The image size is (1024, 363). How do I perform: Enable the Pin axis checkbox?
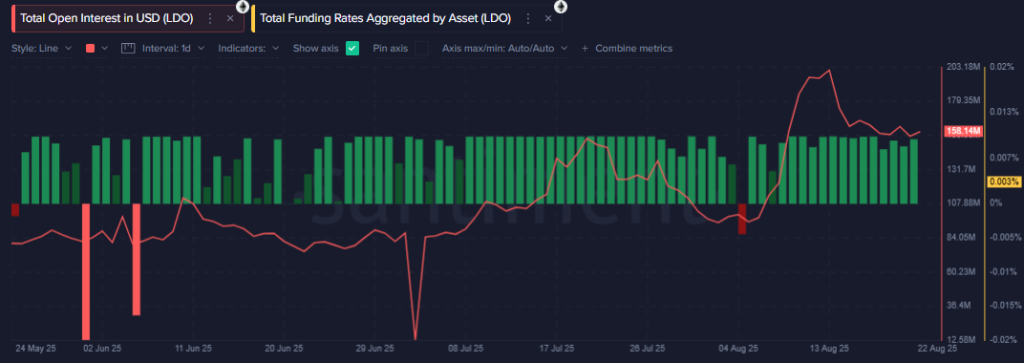(423, 48)
